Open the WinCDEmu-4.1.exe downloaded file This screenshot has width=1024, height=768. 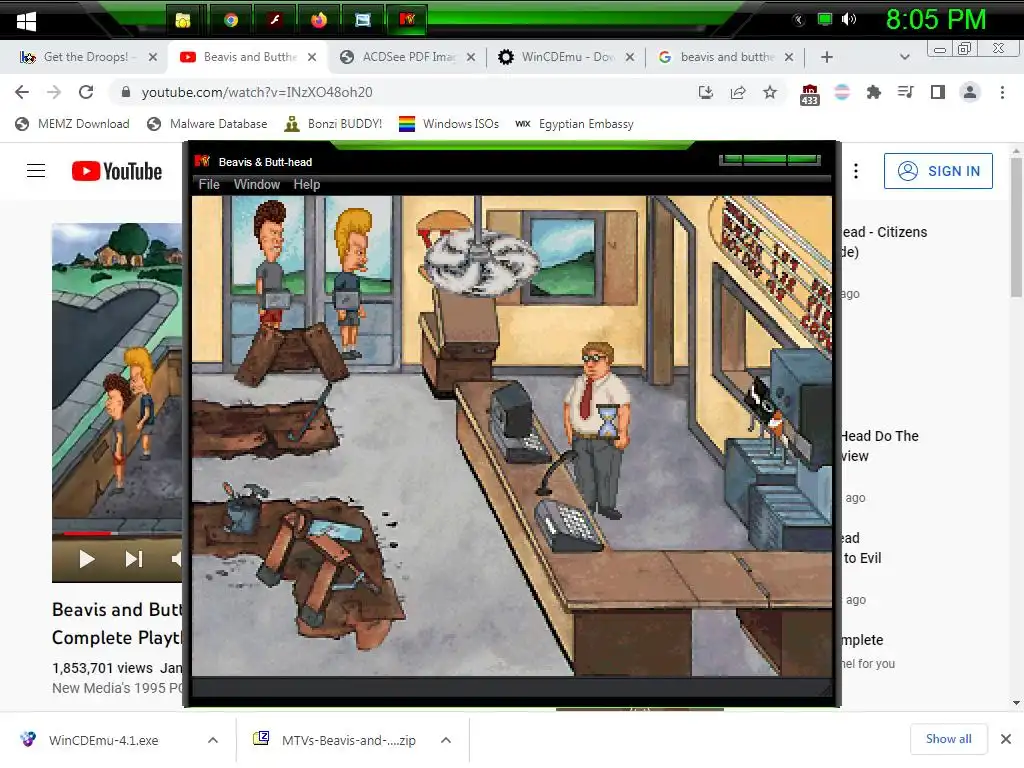[x=103, y=740]
